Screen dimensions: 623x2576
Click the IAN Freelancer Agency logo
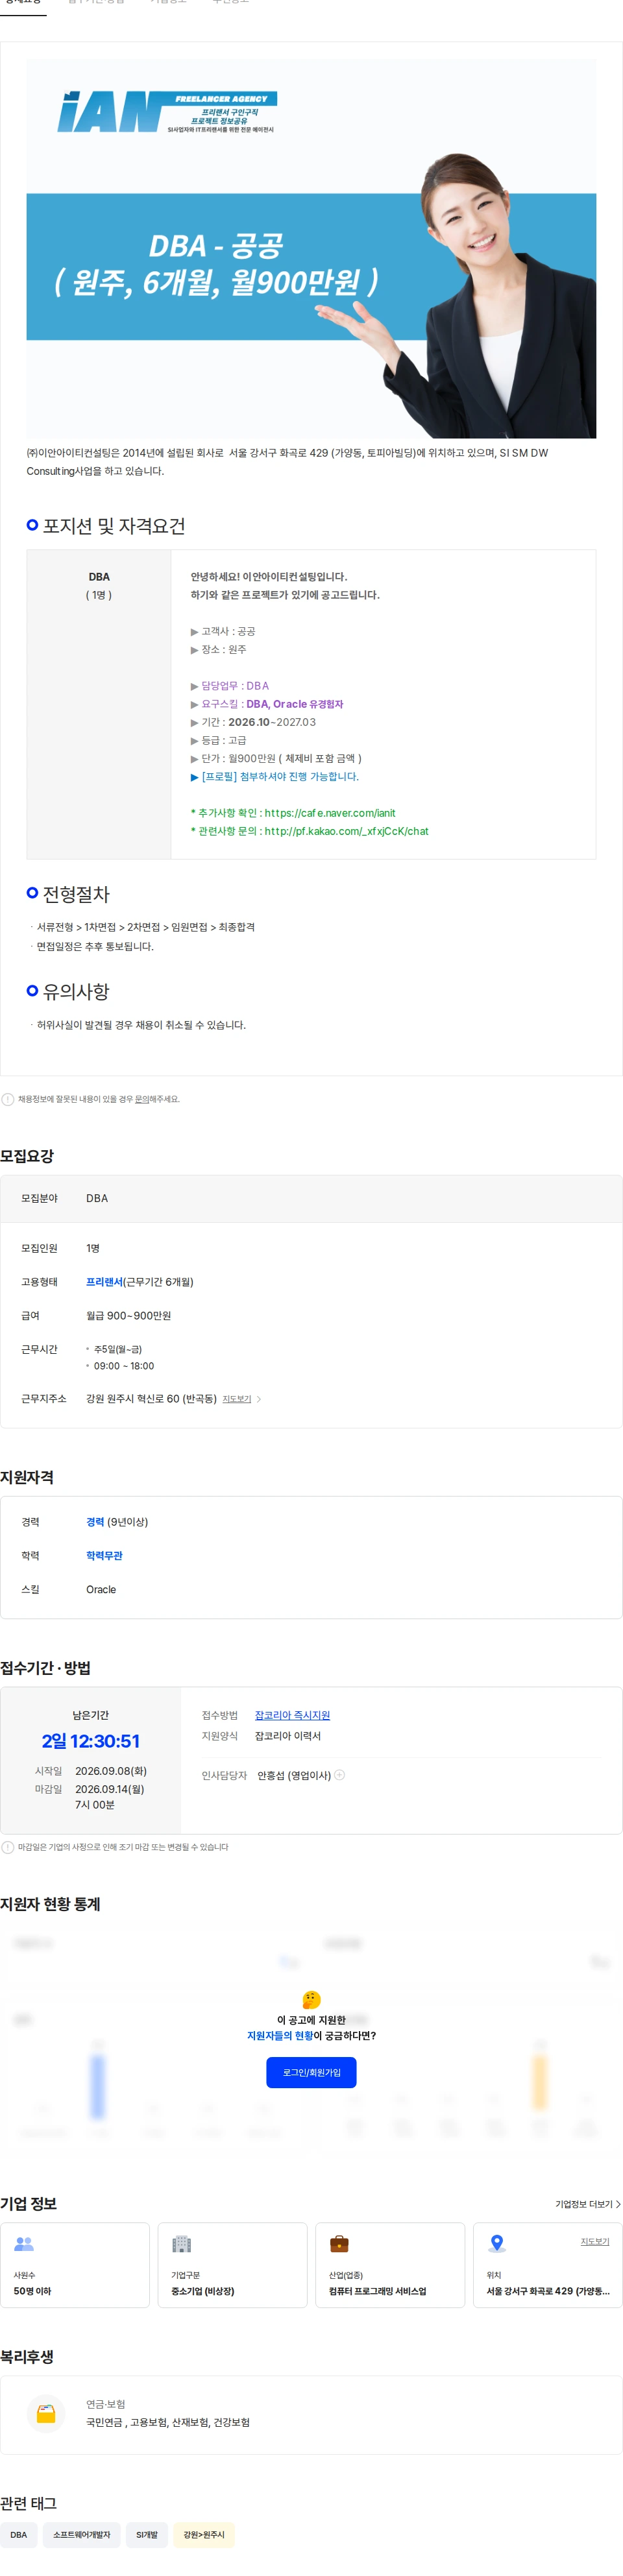tap(167, 111)
